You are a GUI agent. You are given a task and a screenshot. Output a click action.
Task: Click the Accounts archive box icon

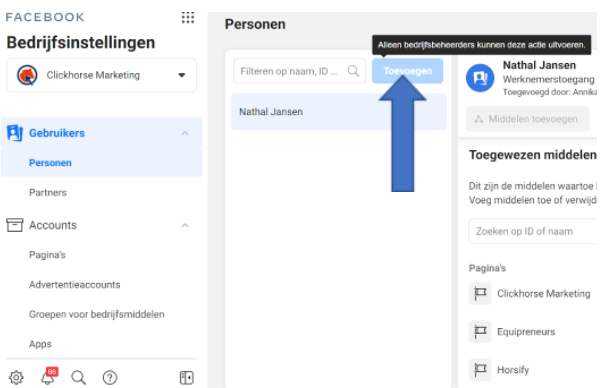(x=15, y=225)
